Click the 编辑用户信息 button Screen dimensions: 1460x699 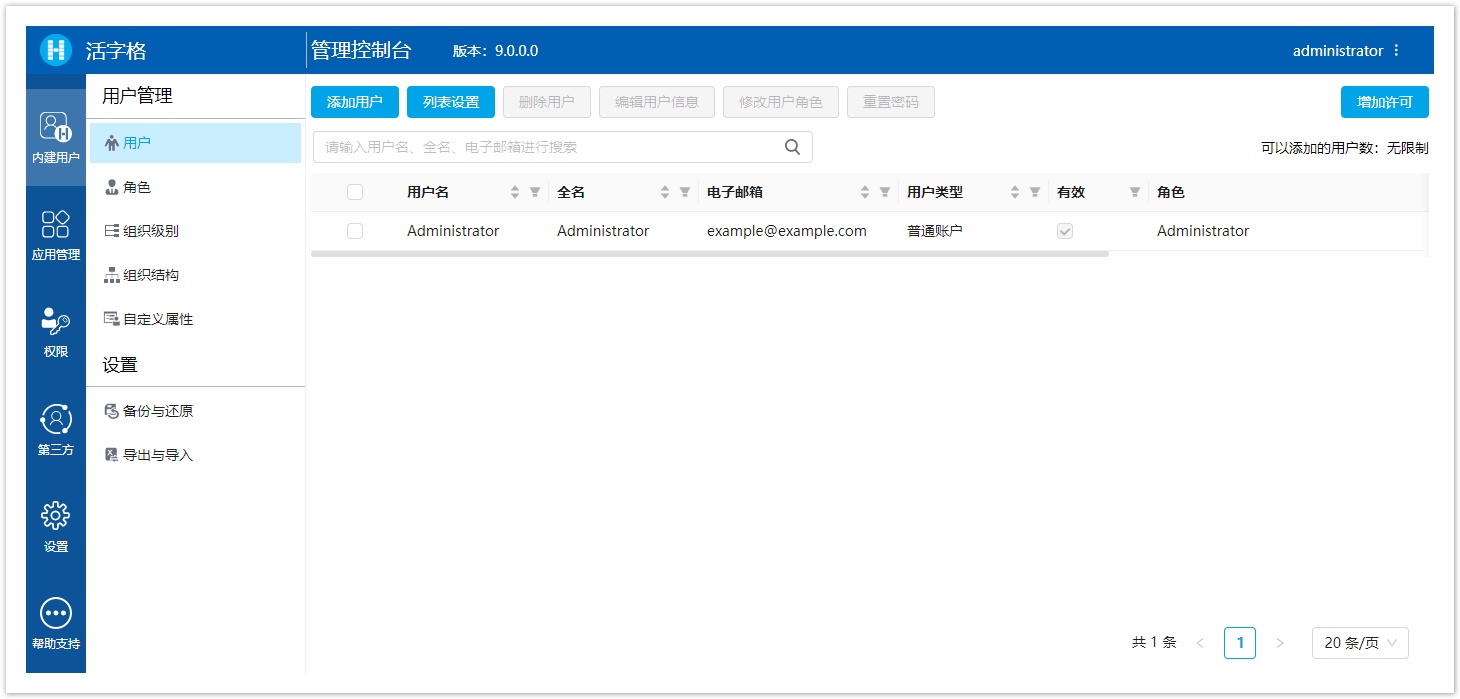coord(657,102)
